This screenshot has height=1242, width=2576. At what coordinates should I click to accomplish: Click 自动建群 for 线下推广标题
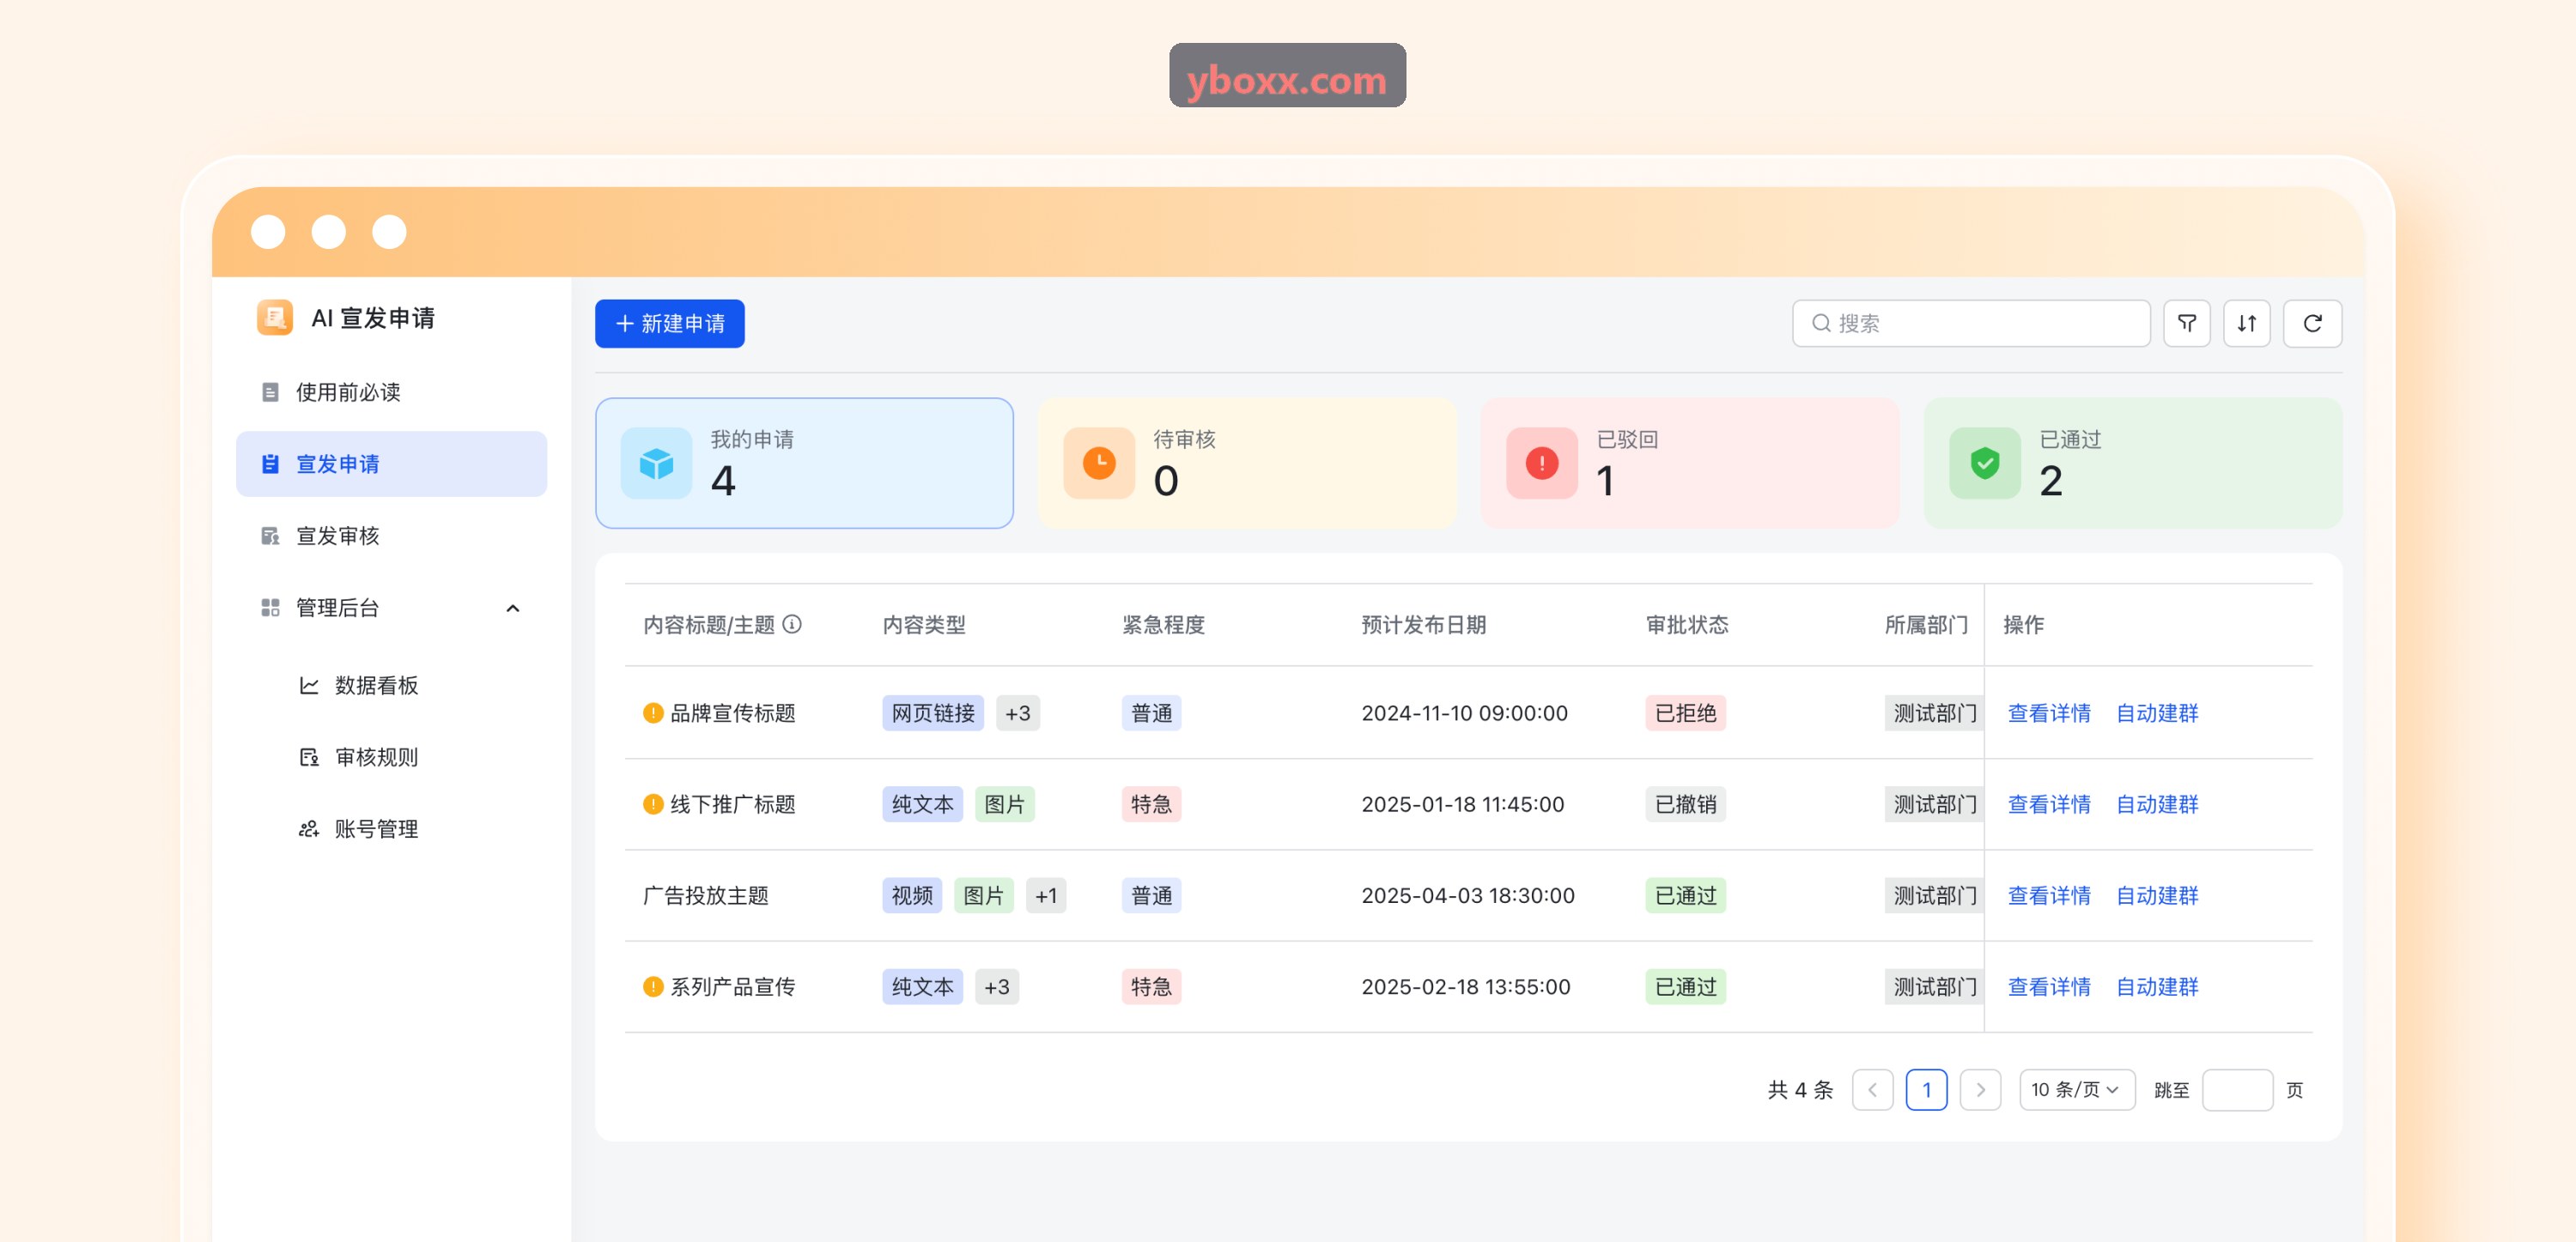[2157, 803]
